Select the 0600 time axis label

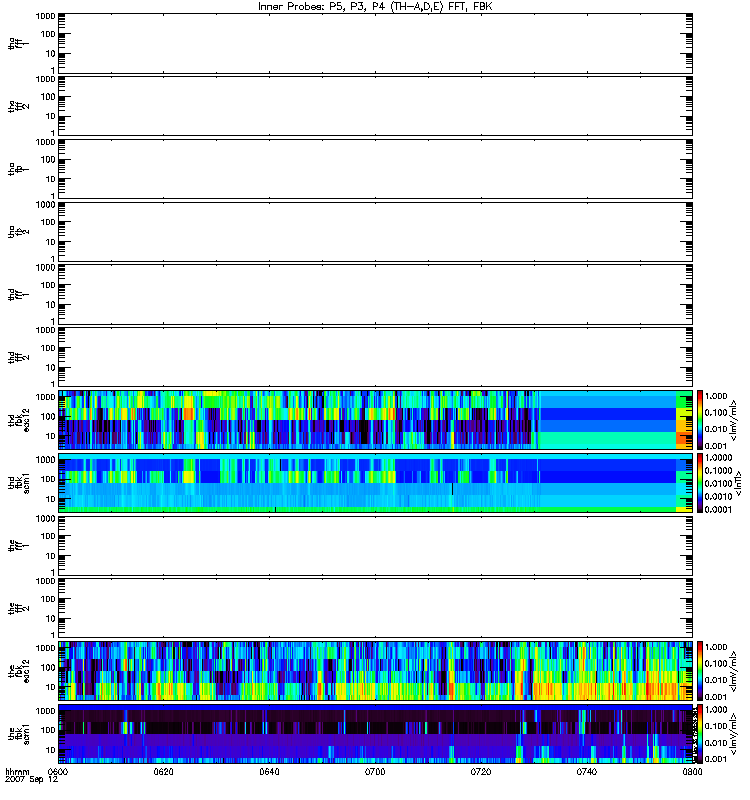coord(58,771)
